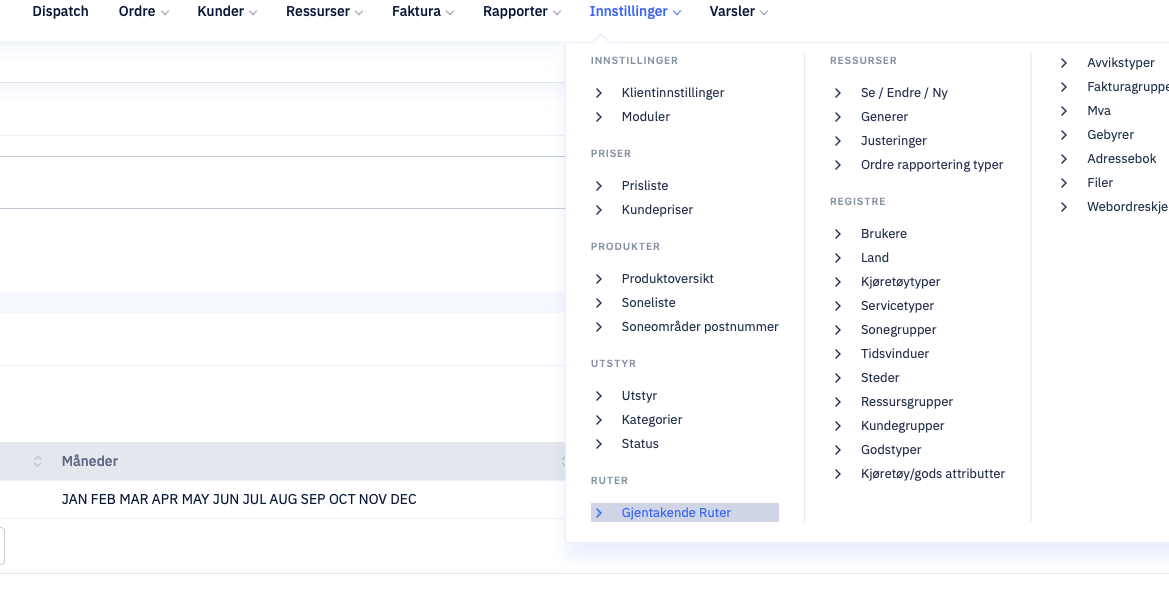Select Gjentakende Ruter menu entry
This screenshot has height=592, width=1169.
tap(684, 513)
